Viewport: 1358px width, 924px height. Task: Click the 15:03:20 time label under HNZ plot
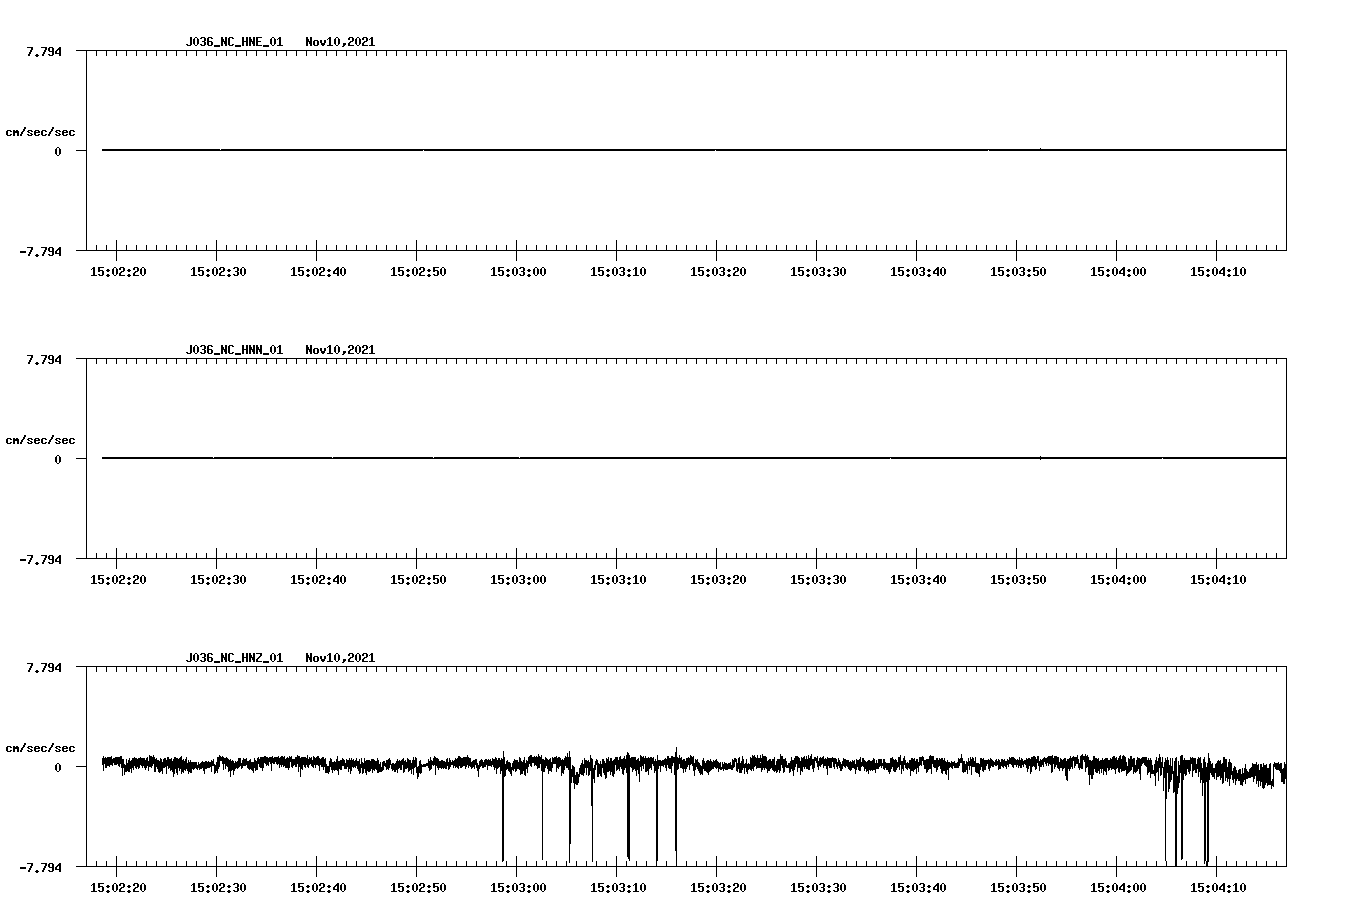[x=718, y=888]
